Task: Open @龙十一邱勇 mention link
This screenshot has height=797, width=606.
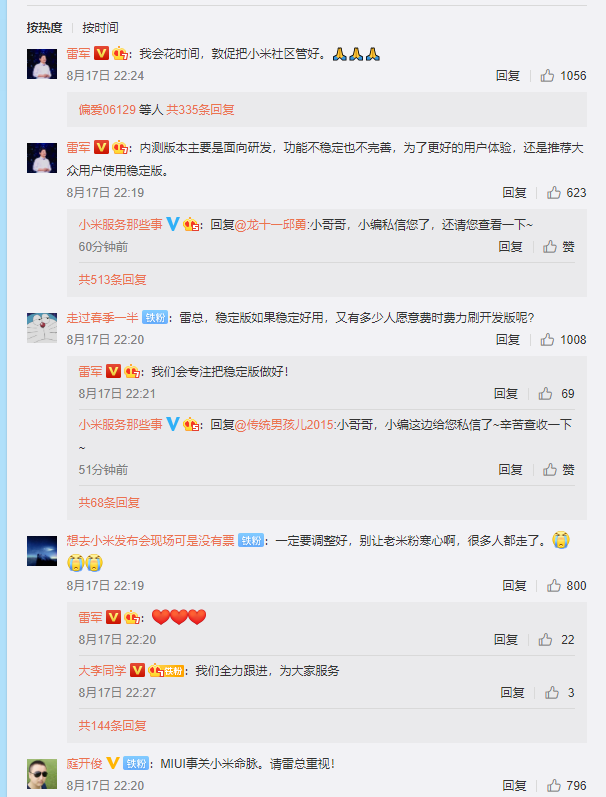Action: tap(270, 225)
